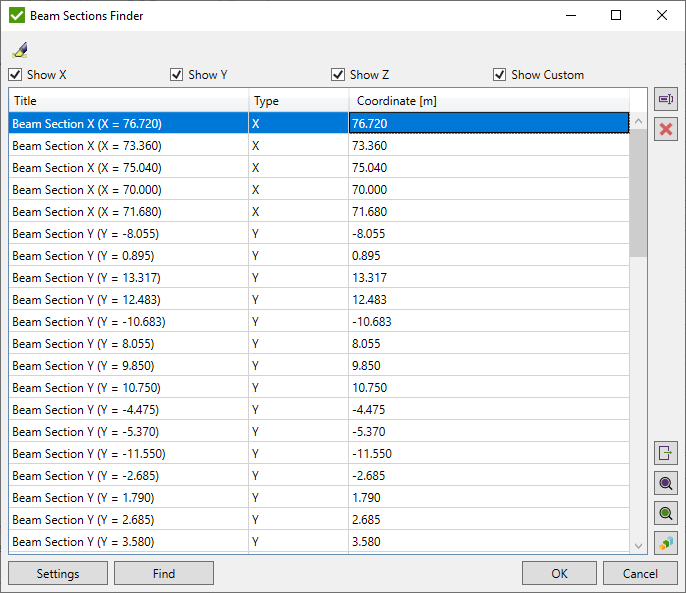Click the green check app icon in title bar
Image resolution: width=686 pixels, height=593 pixels.
[x=16, y=16]
